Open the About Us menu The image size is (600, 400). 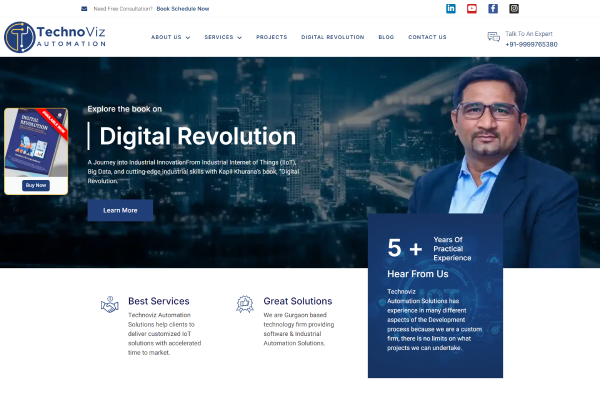click(166, 37)
